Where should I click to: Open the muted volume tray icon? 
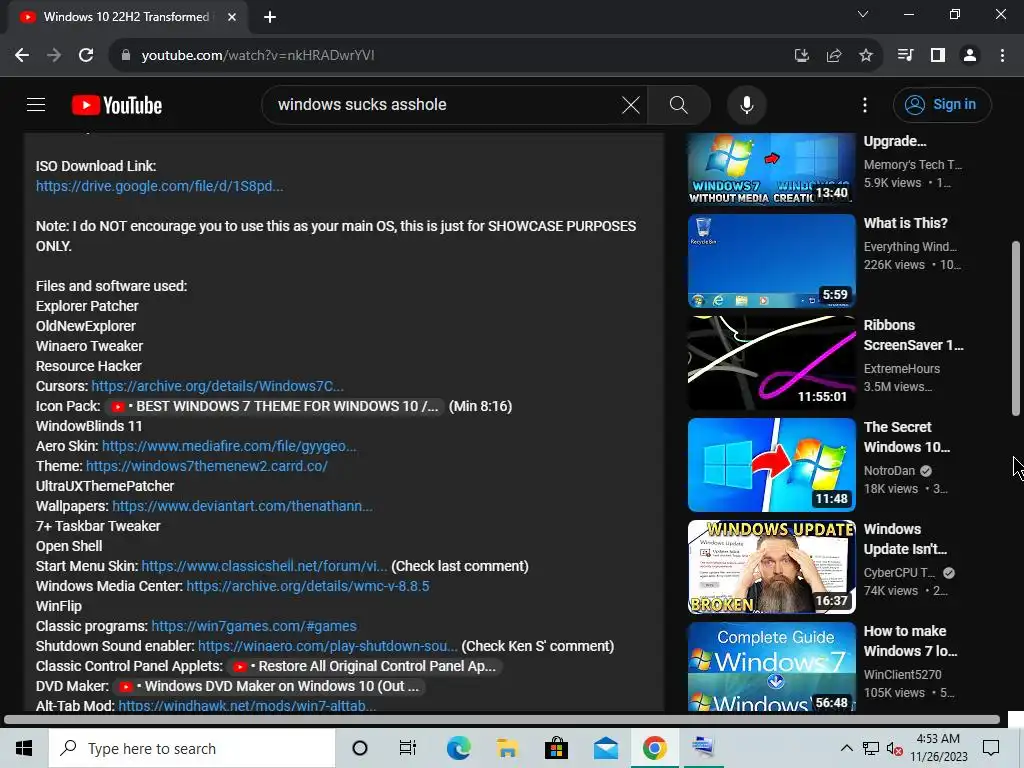[x=894, y=749]
